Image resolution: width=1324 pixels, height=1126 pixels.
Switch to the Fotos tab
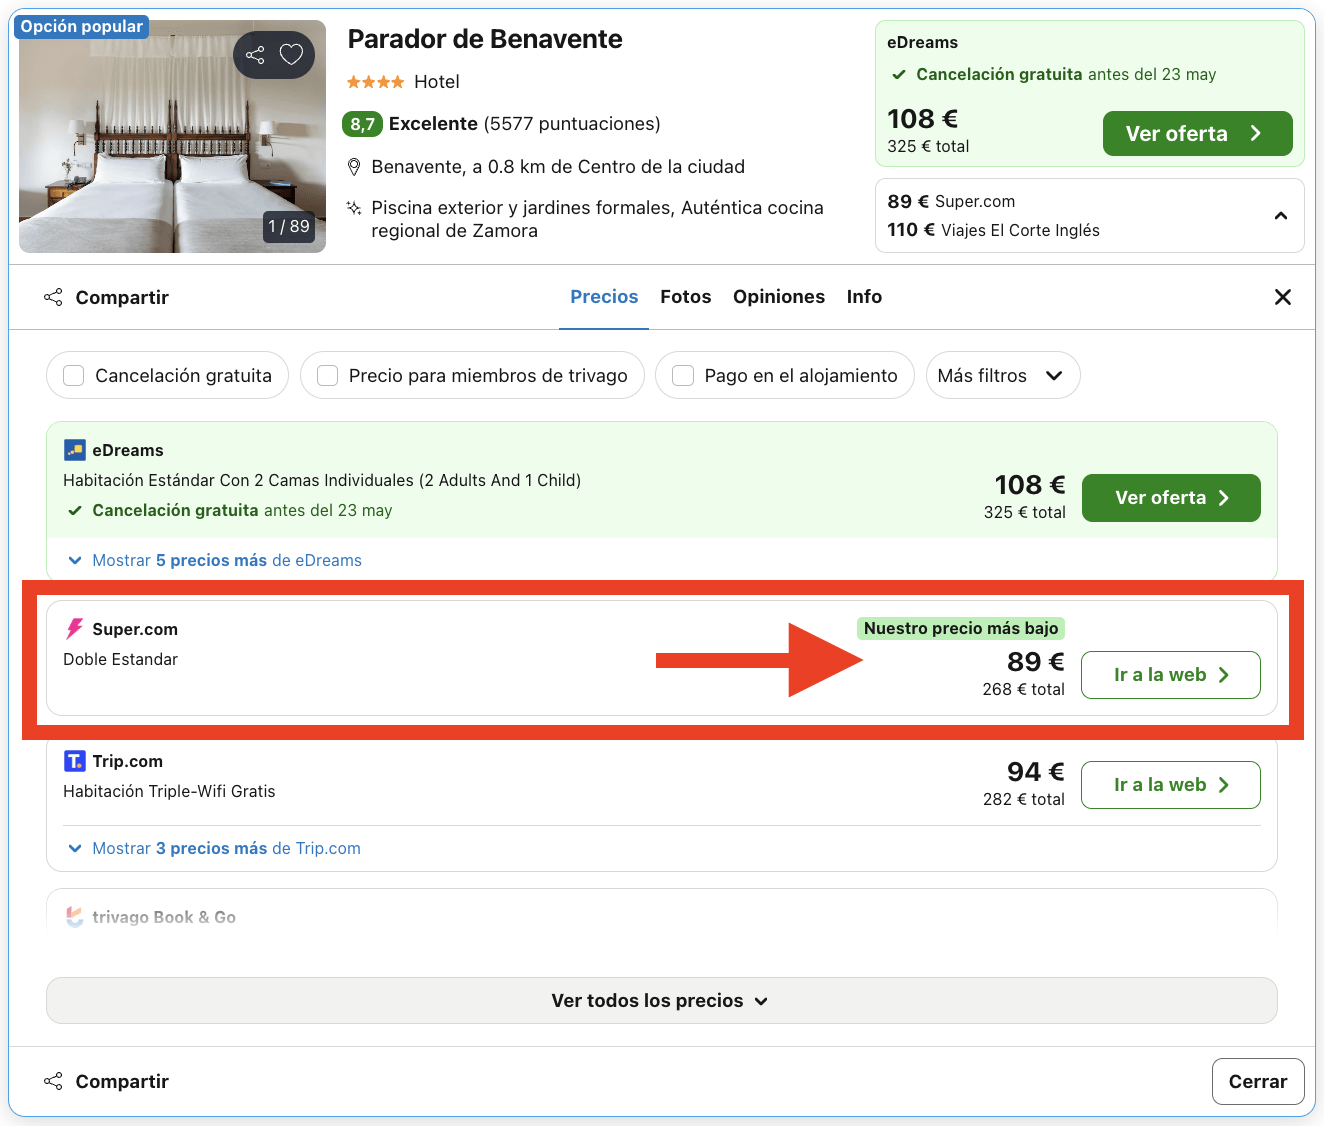pos(685,296)
